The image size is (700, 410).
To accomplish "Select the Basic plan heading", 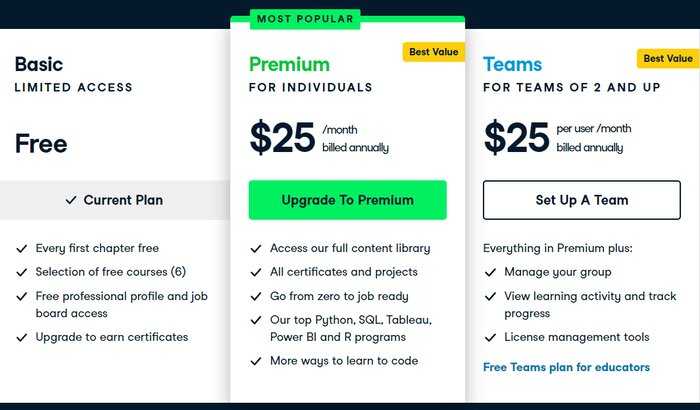I will [39, 64].
